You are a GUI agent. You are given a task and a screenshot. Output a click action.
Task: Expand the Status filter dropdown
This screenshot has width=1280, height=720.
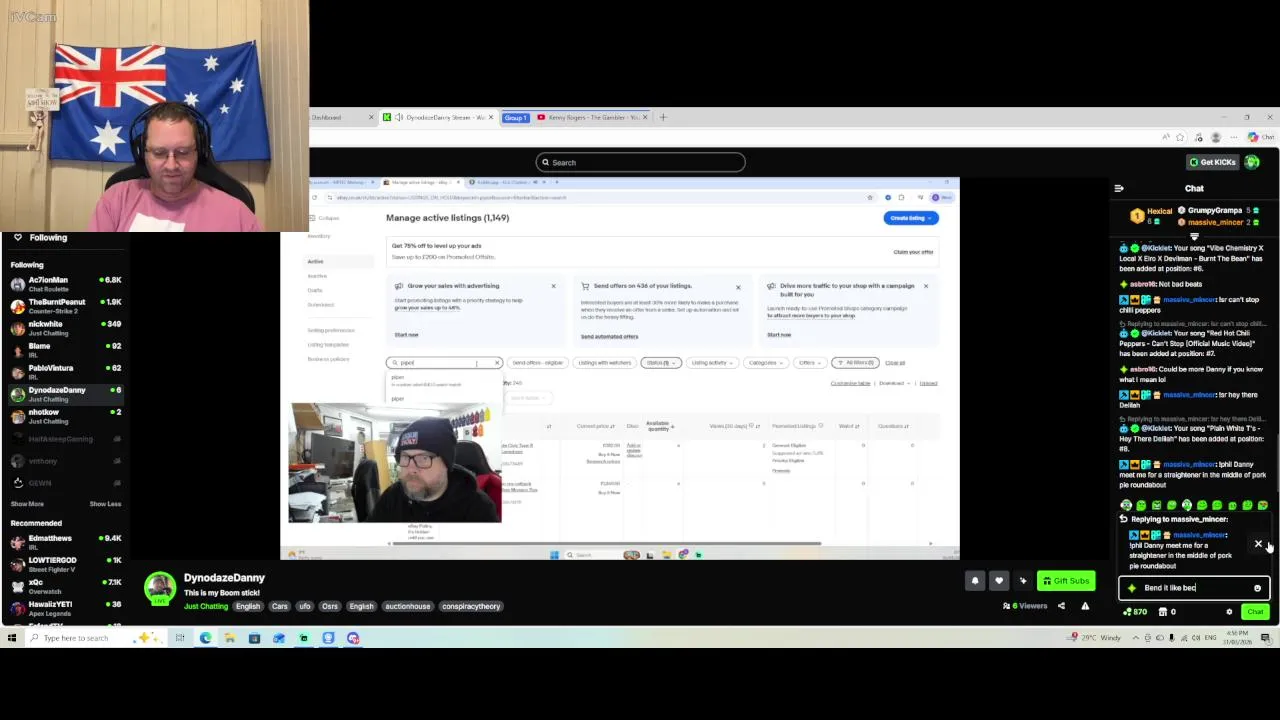click(x=661, y=363)
